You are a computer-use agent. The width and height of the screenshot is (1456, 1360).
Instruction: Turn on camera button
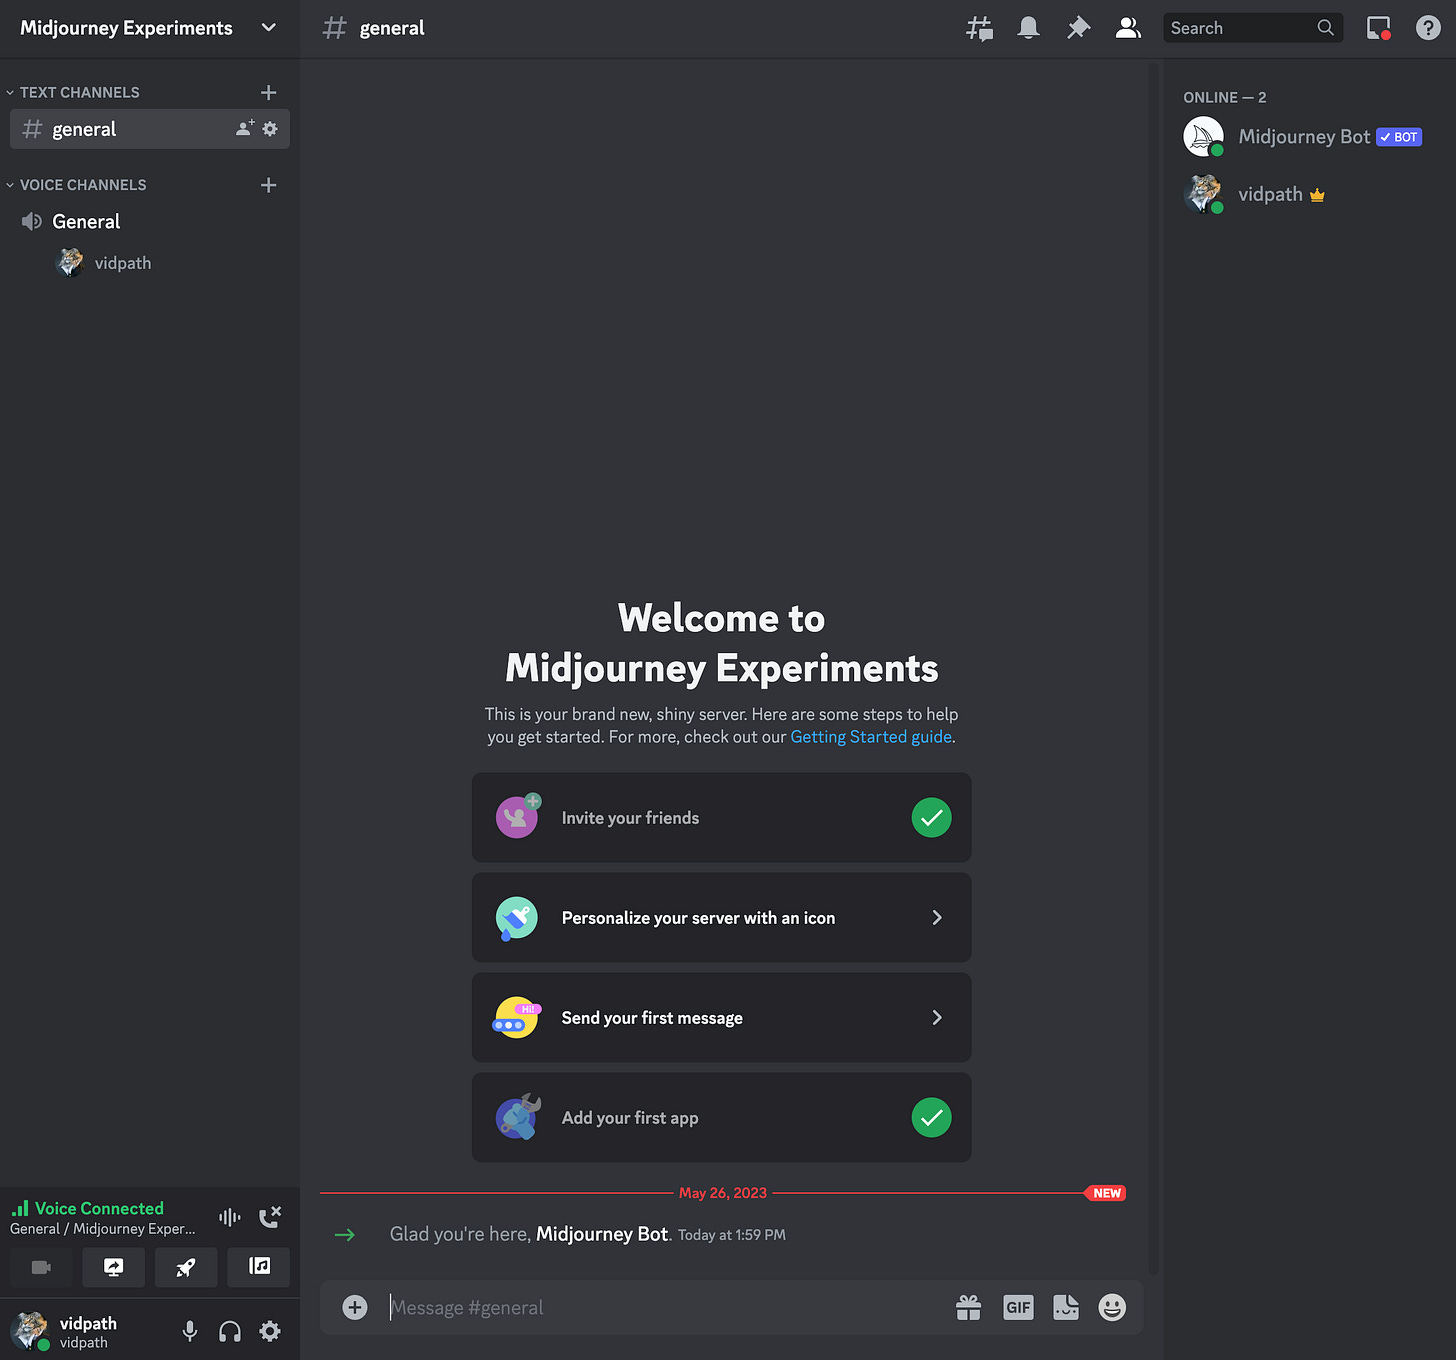pyautogui.click(x=41, y=1267)
